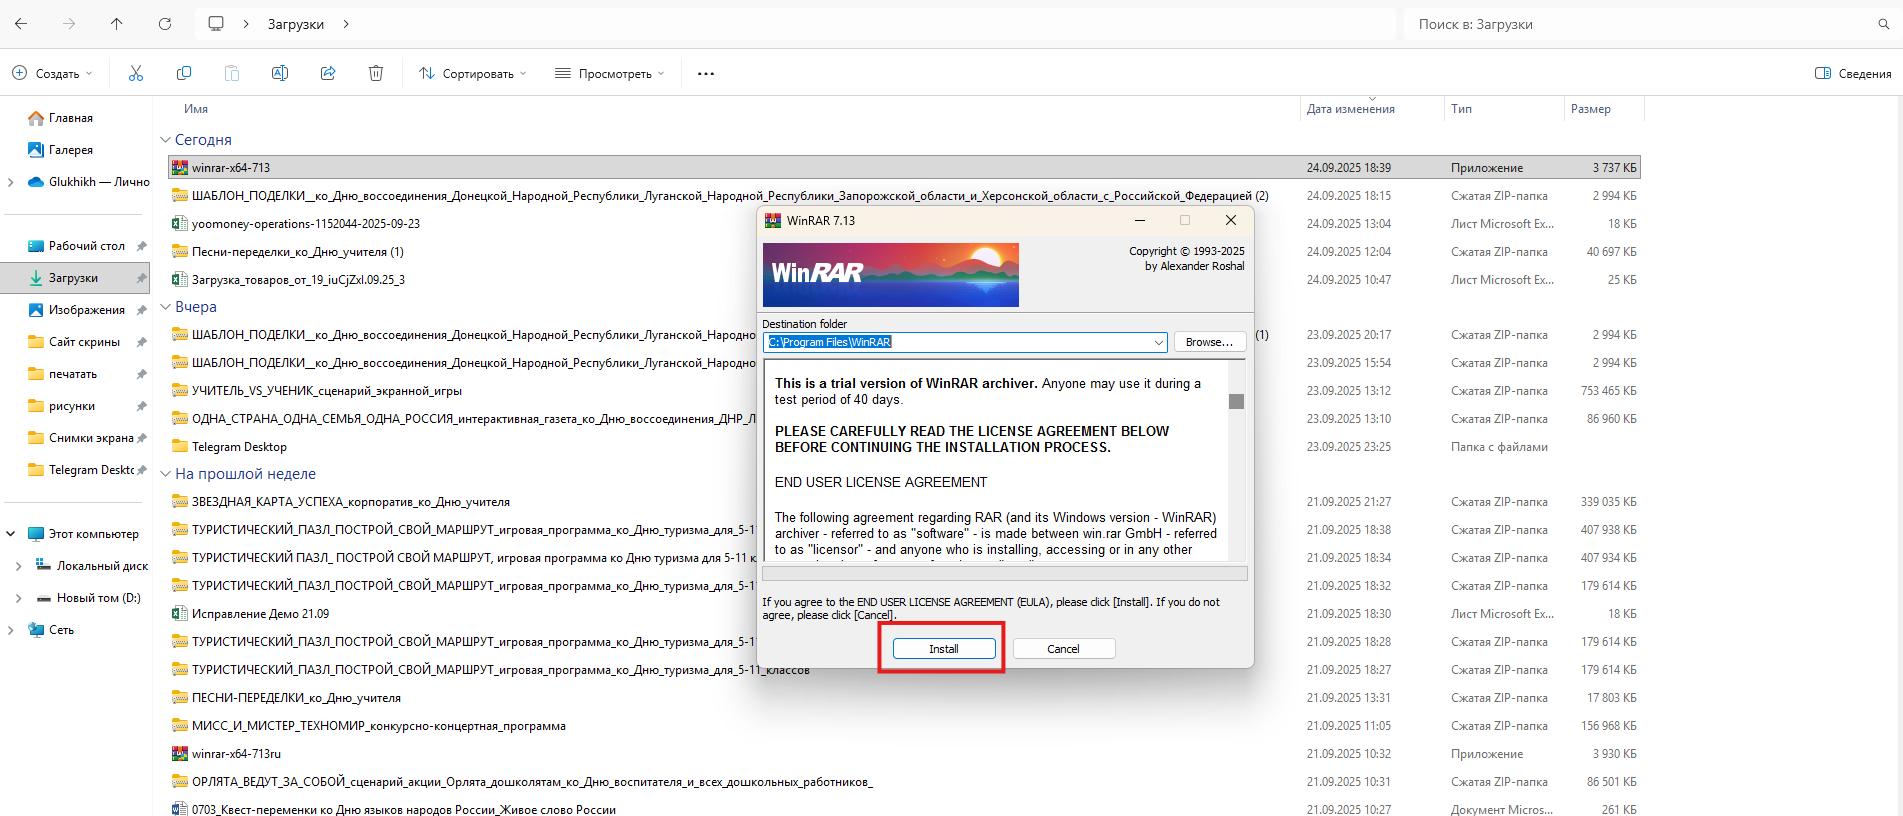
Task: Open the Сортировать sort dropdown
Action: point(472,73)
